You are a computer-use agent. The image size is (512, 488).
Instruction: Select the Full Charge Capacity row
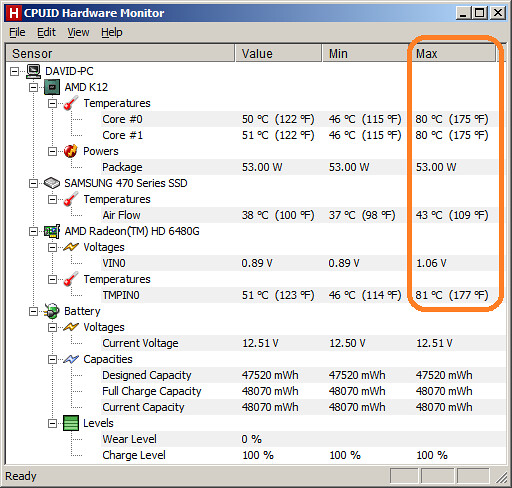tap(303, 391)
